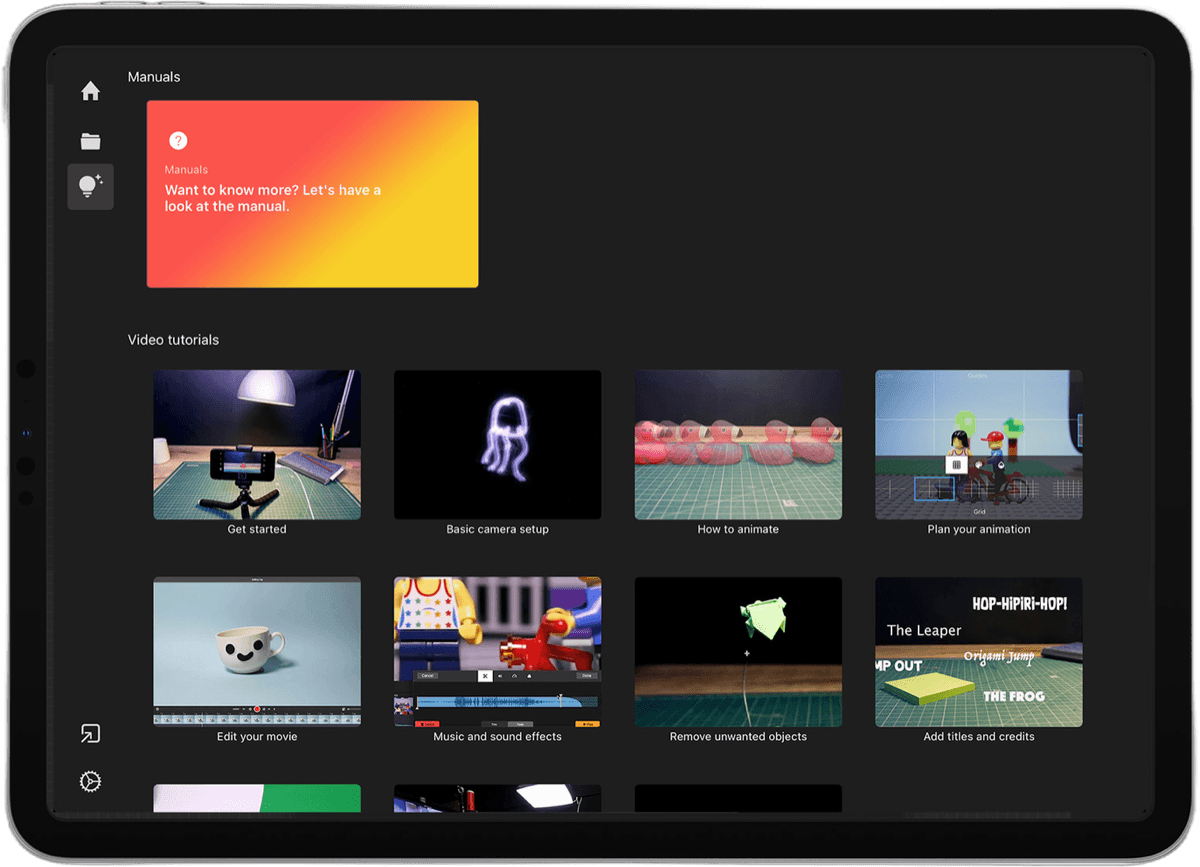Viewport: 1200px width, 867px height.
Task: Watch the How to animate video
Action: [x=737, y=444]
